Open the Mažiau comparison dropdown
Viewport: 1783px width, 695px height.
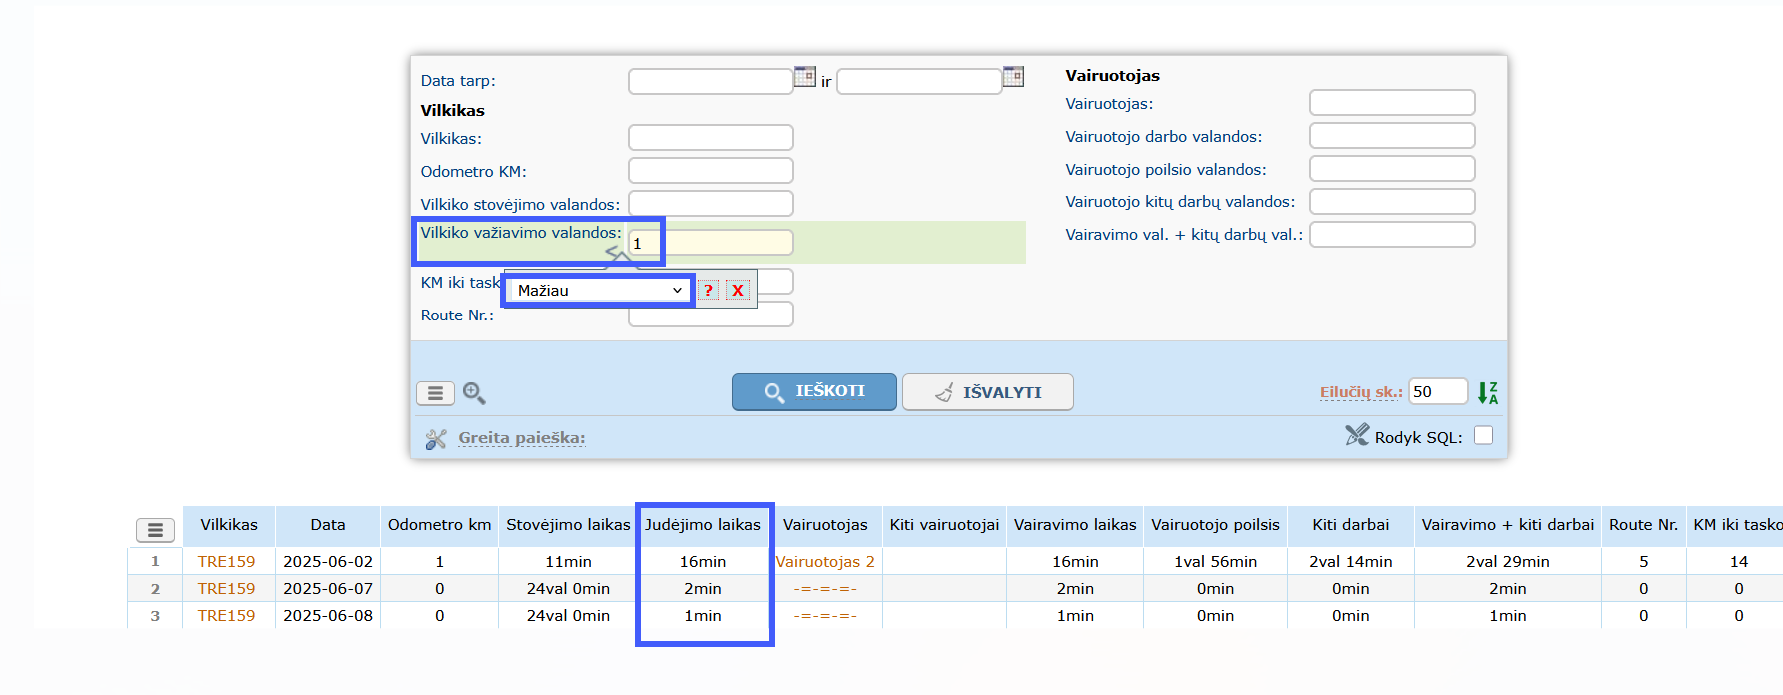(x=599, y=290)
